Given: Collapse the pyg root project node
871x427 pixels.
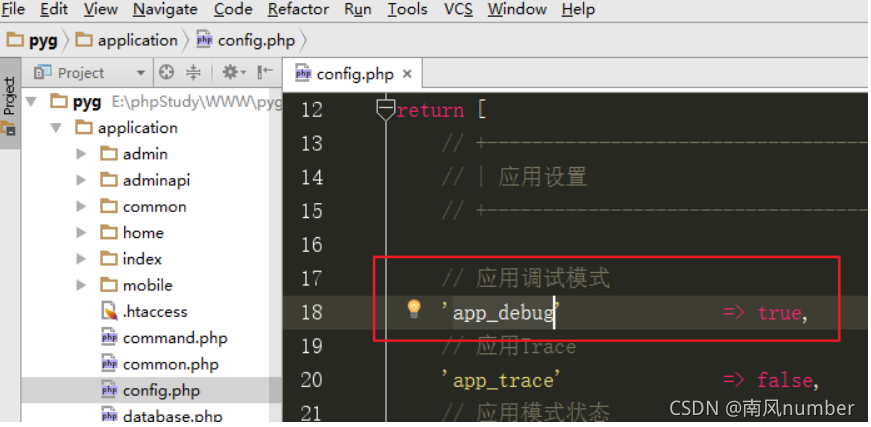Looking at the screenshot, I should click(x=31, y=102).
